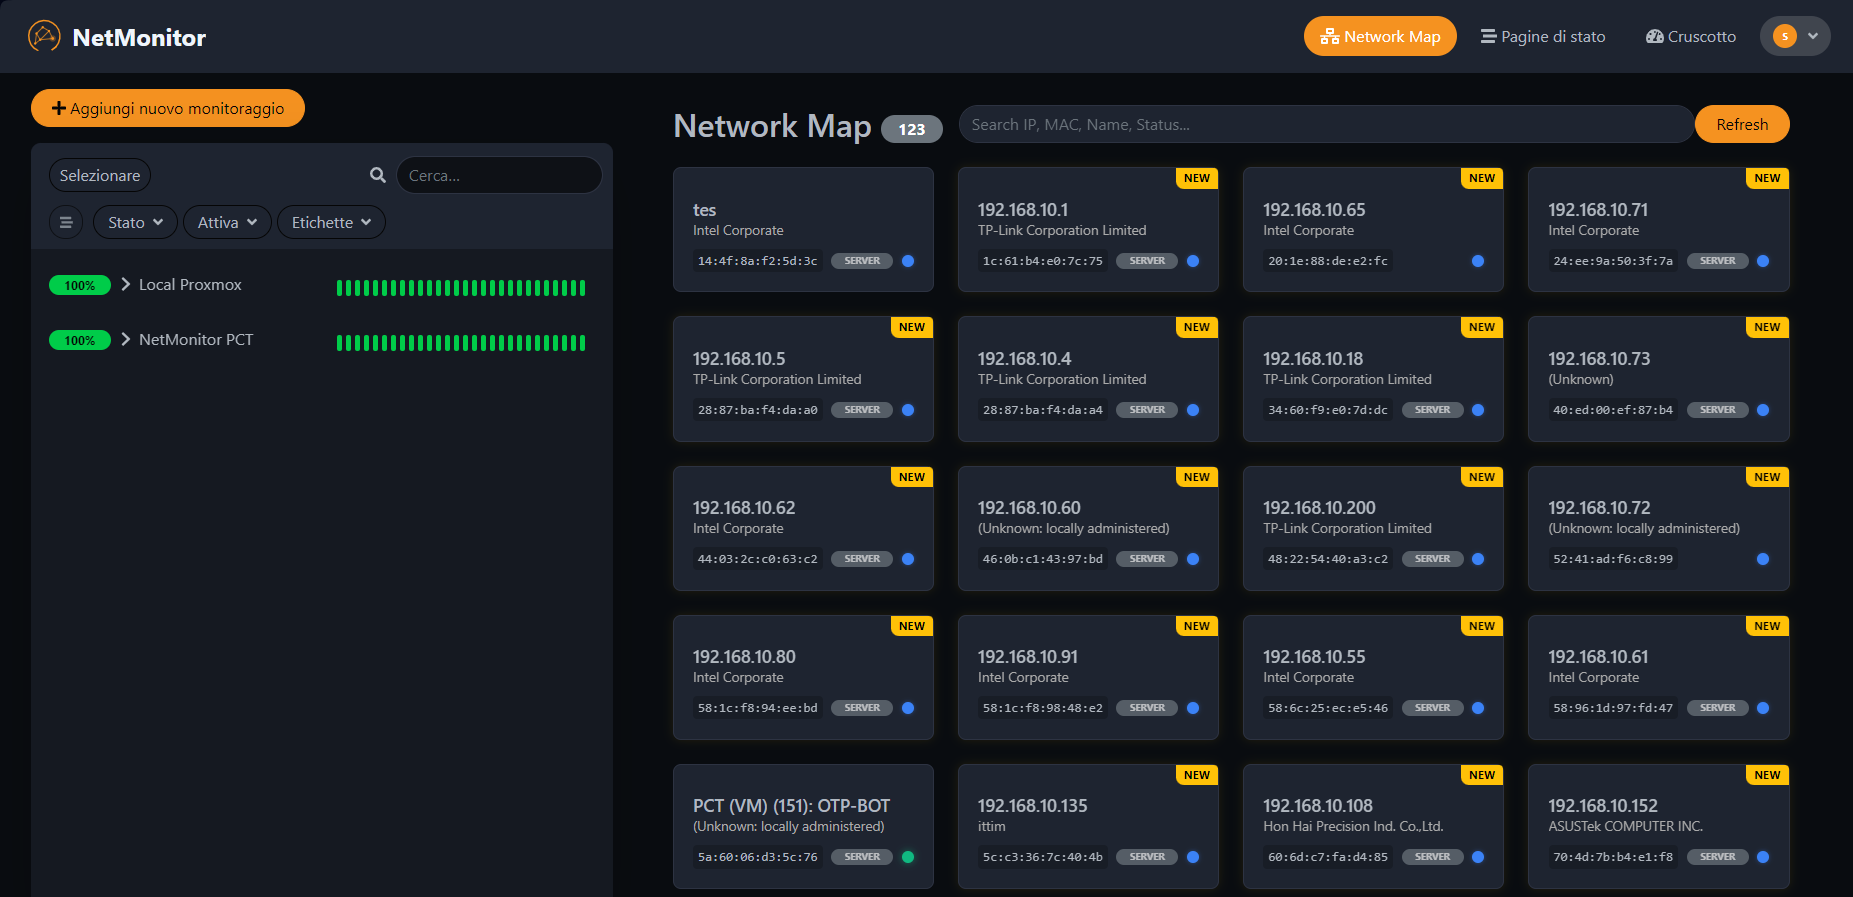Click status dot on 192.168.10.200 card

tap(1478, 559)
